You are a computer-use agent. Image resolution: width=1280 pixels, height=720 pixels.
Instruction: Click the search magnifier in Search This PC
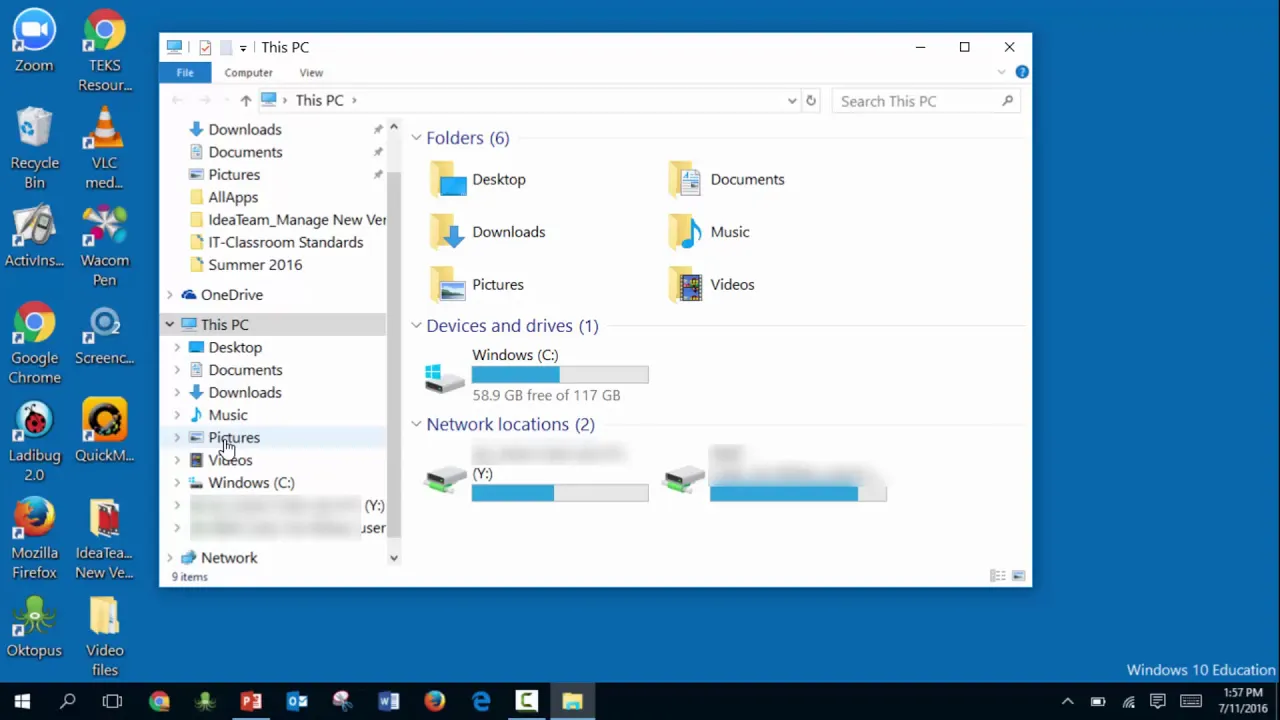tap(1007, 100)
